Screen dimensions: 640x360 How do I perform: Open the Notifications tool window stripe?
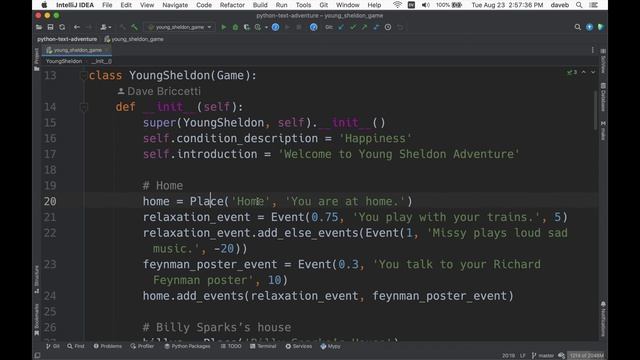pos(603,318)
